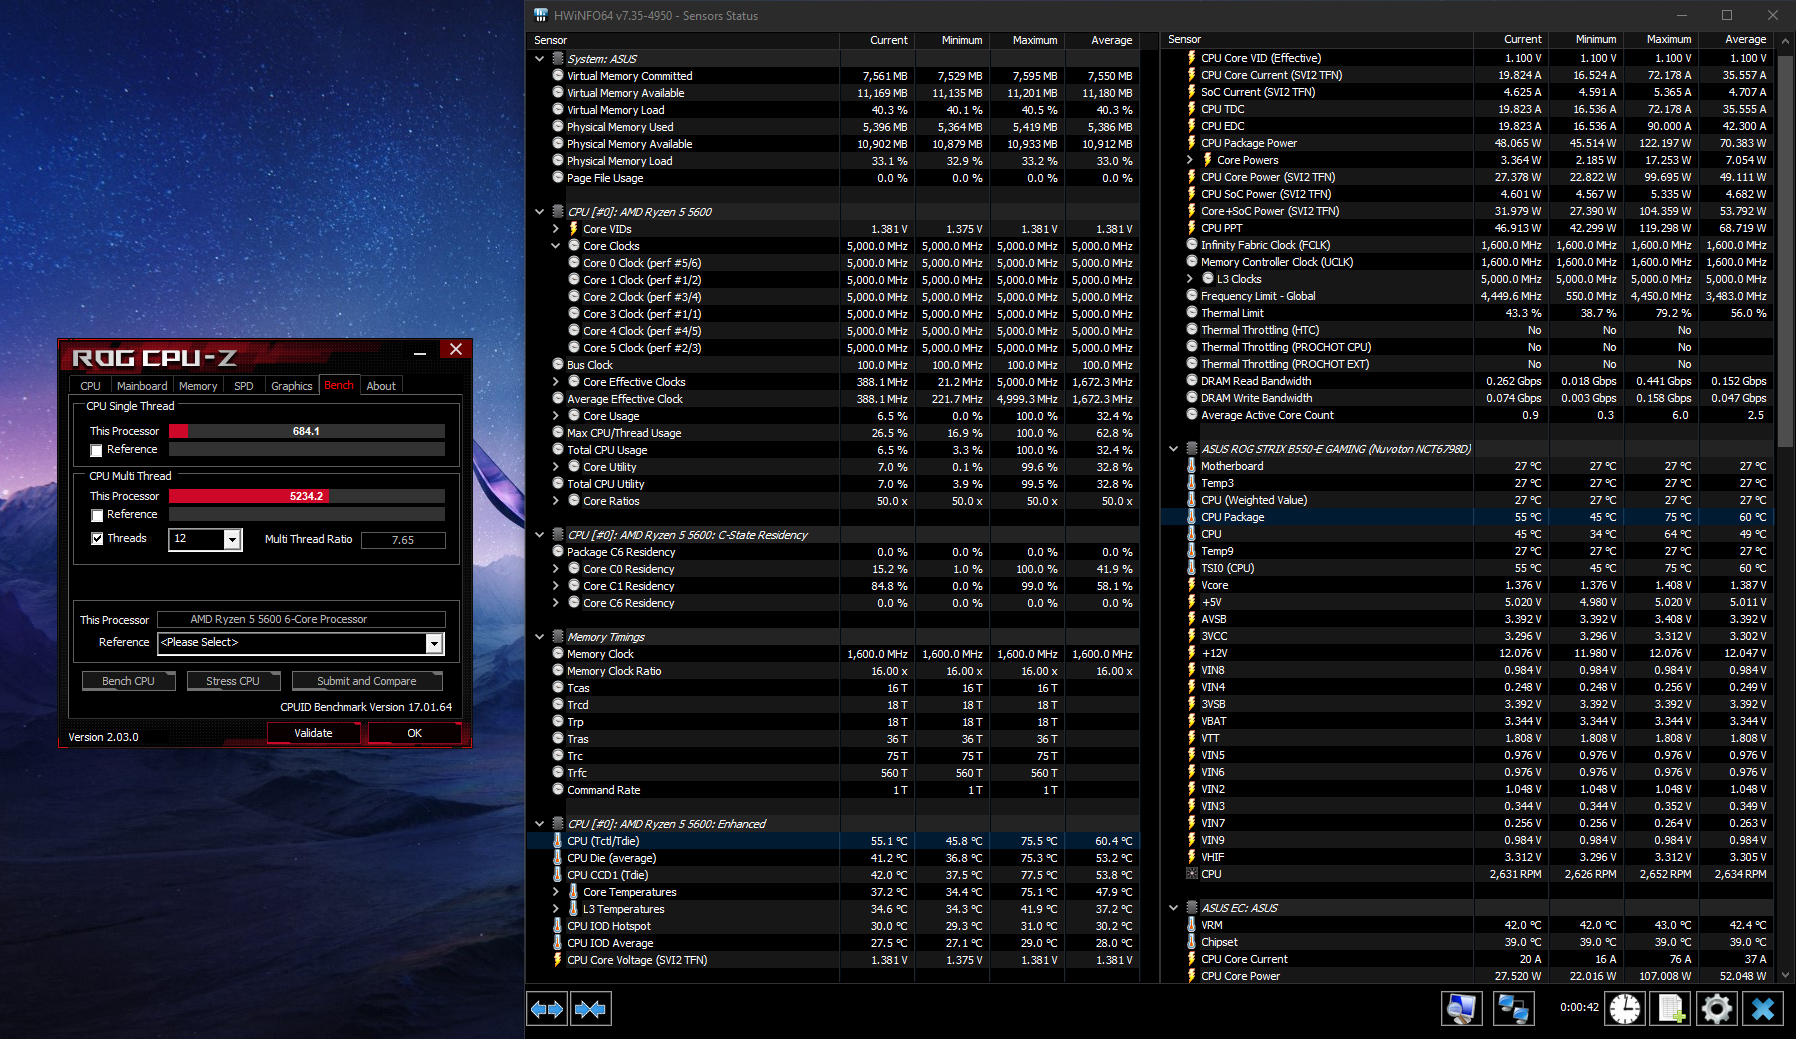Click the Validate button in CPU-Z
Viewport: 1796px width, 1039px height.
[313, 733]
